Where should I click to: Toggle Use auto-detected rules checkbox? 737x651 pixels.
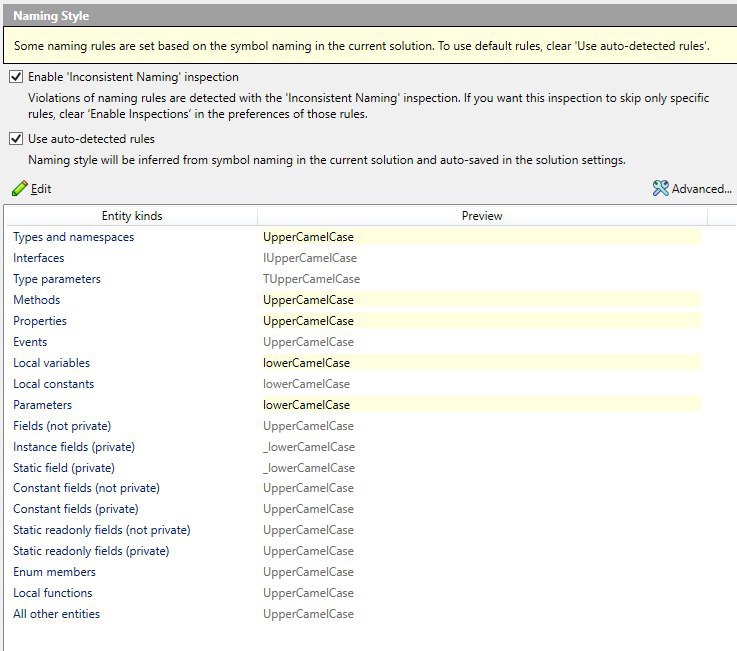[x=16, y=139]
